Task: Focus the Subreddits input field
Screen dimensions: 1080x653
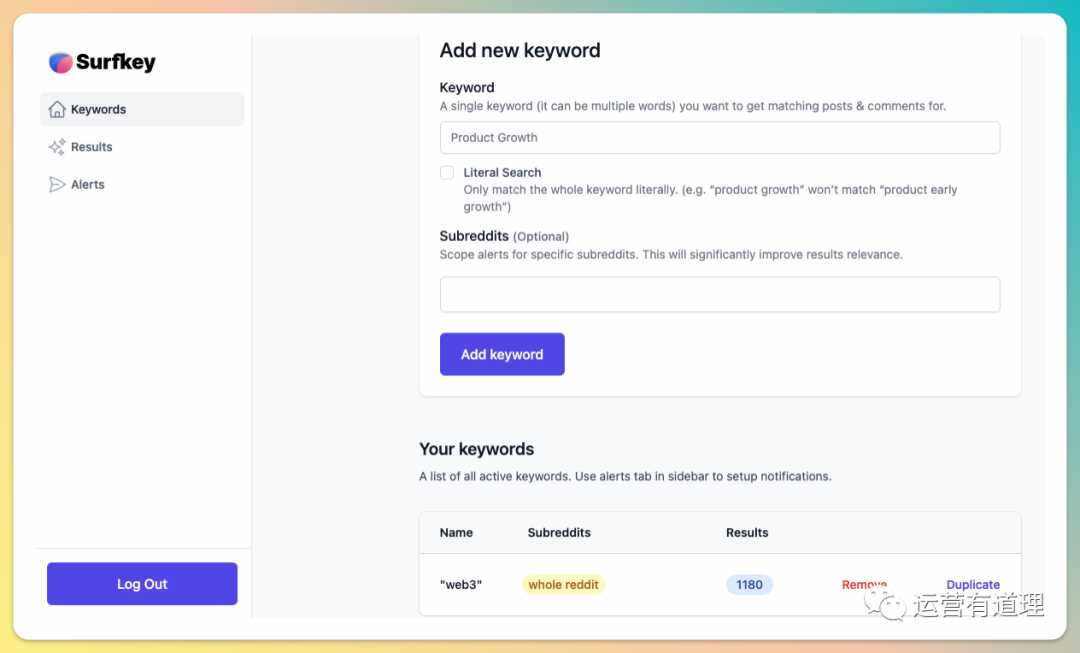Action: [x=720, y=294]
